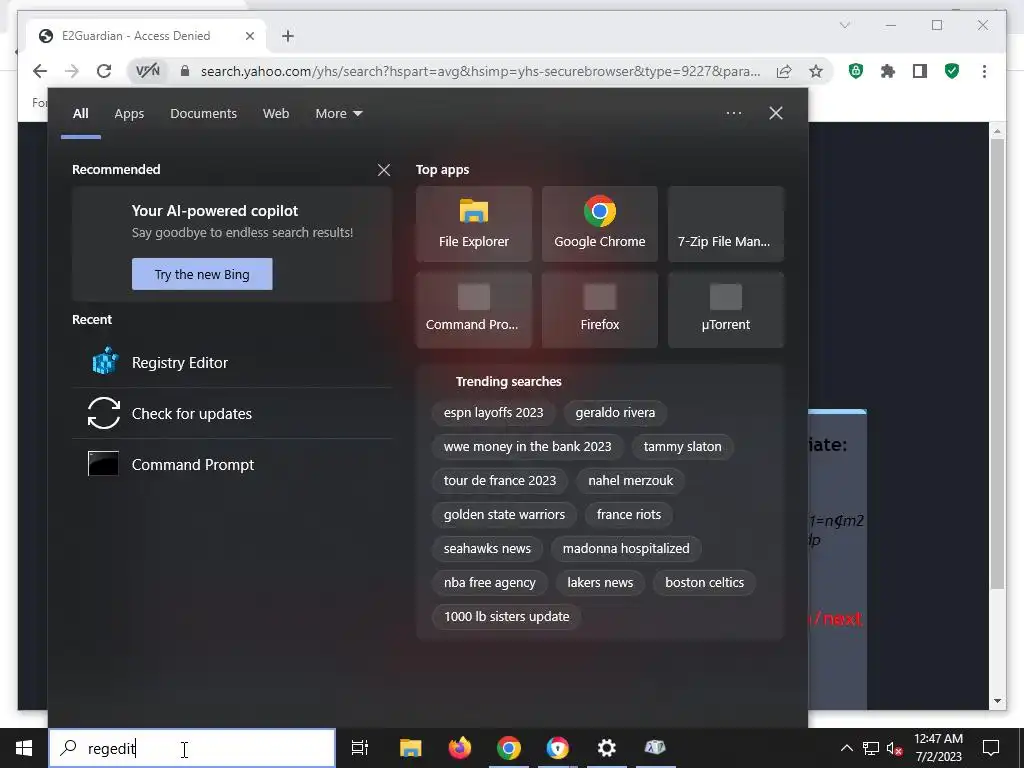Search trending france riots
The image size is (1024, 768).
pos(629,515)
